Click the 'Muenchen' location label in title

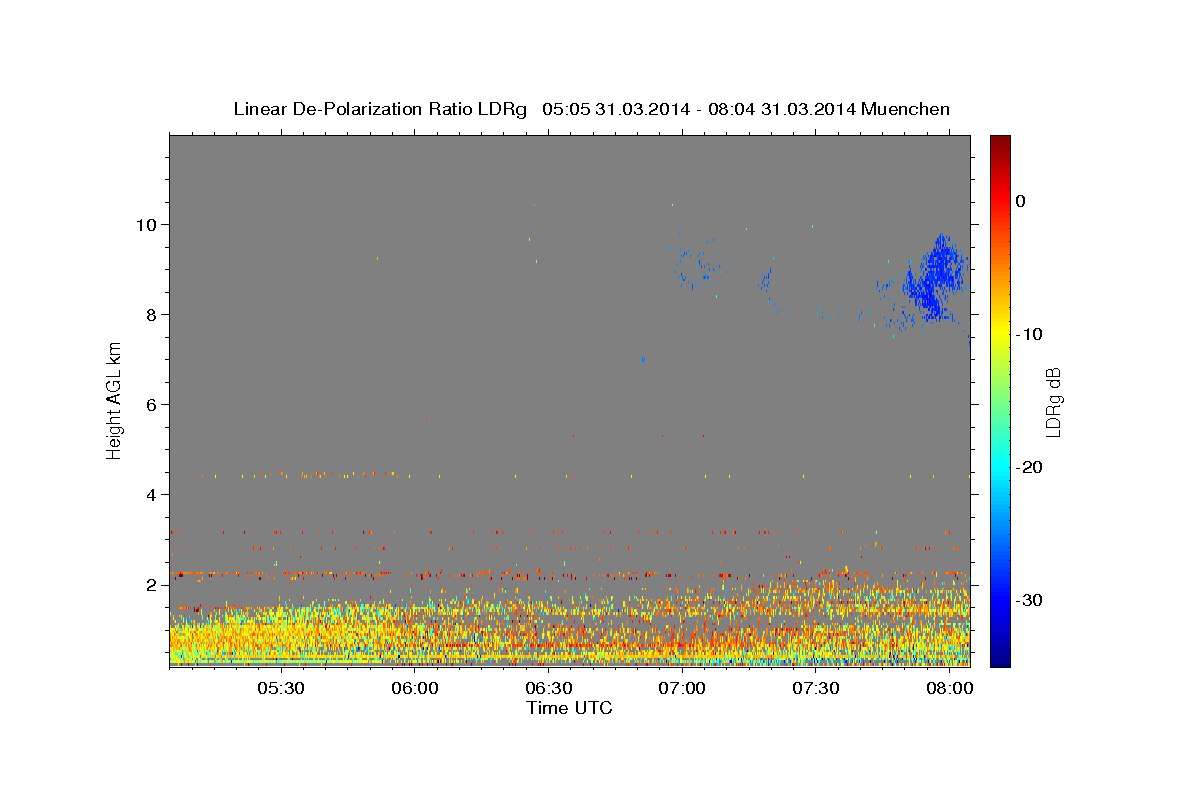pyautogui.click(x=906, y=109)
